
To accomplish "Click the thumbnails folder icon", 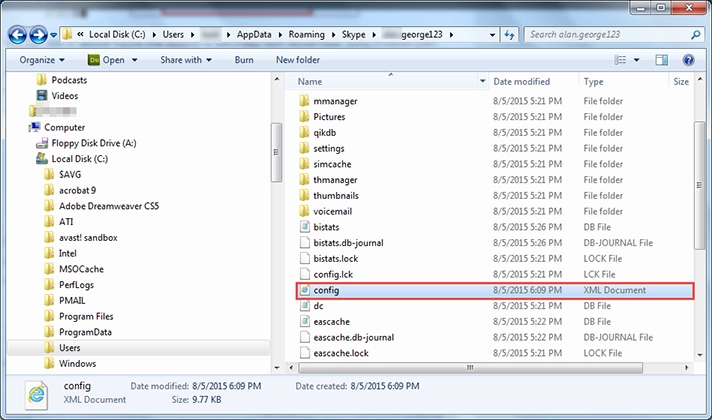I will click(304, 195).
